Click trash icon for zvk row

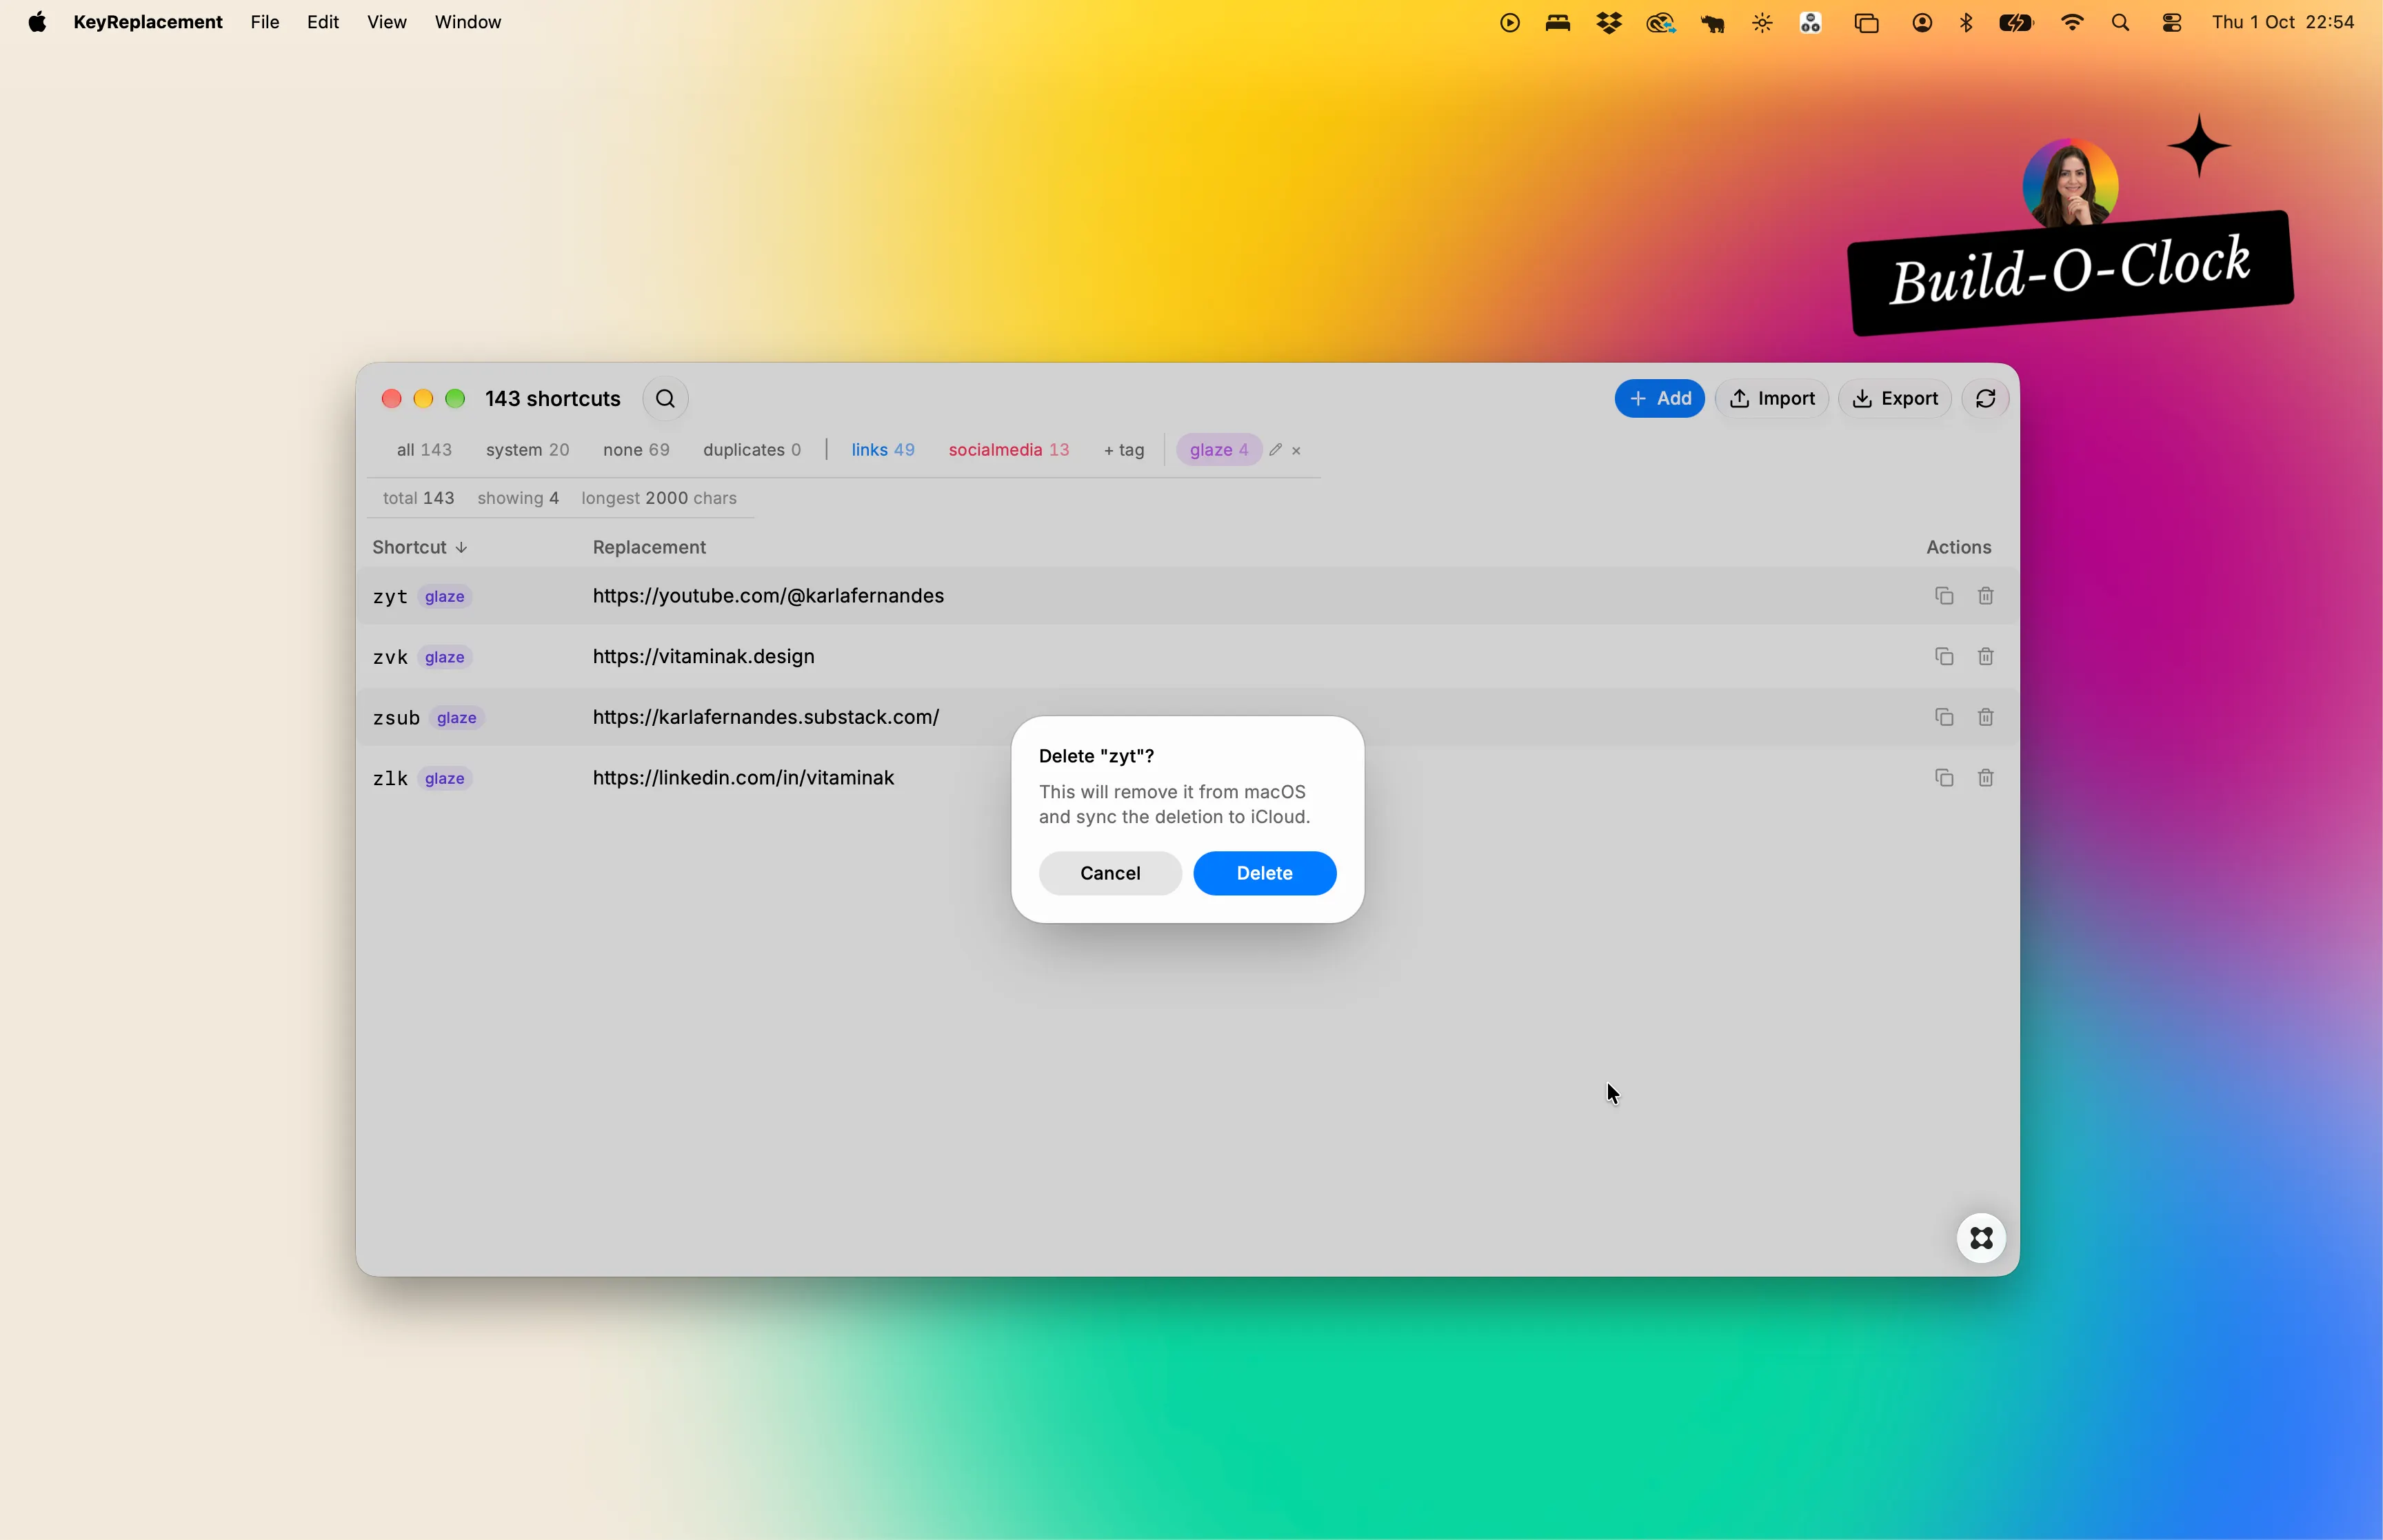pos(1985,657)
